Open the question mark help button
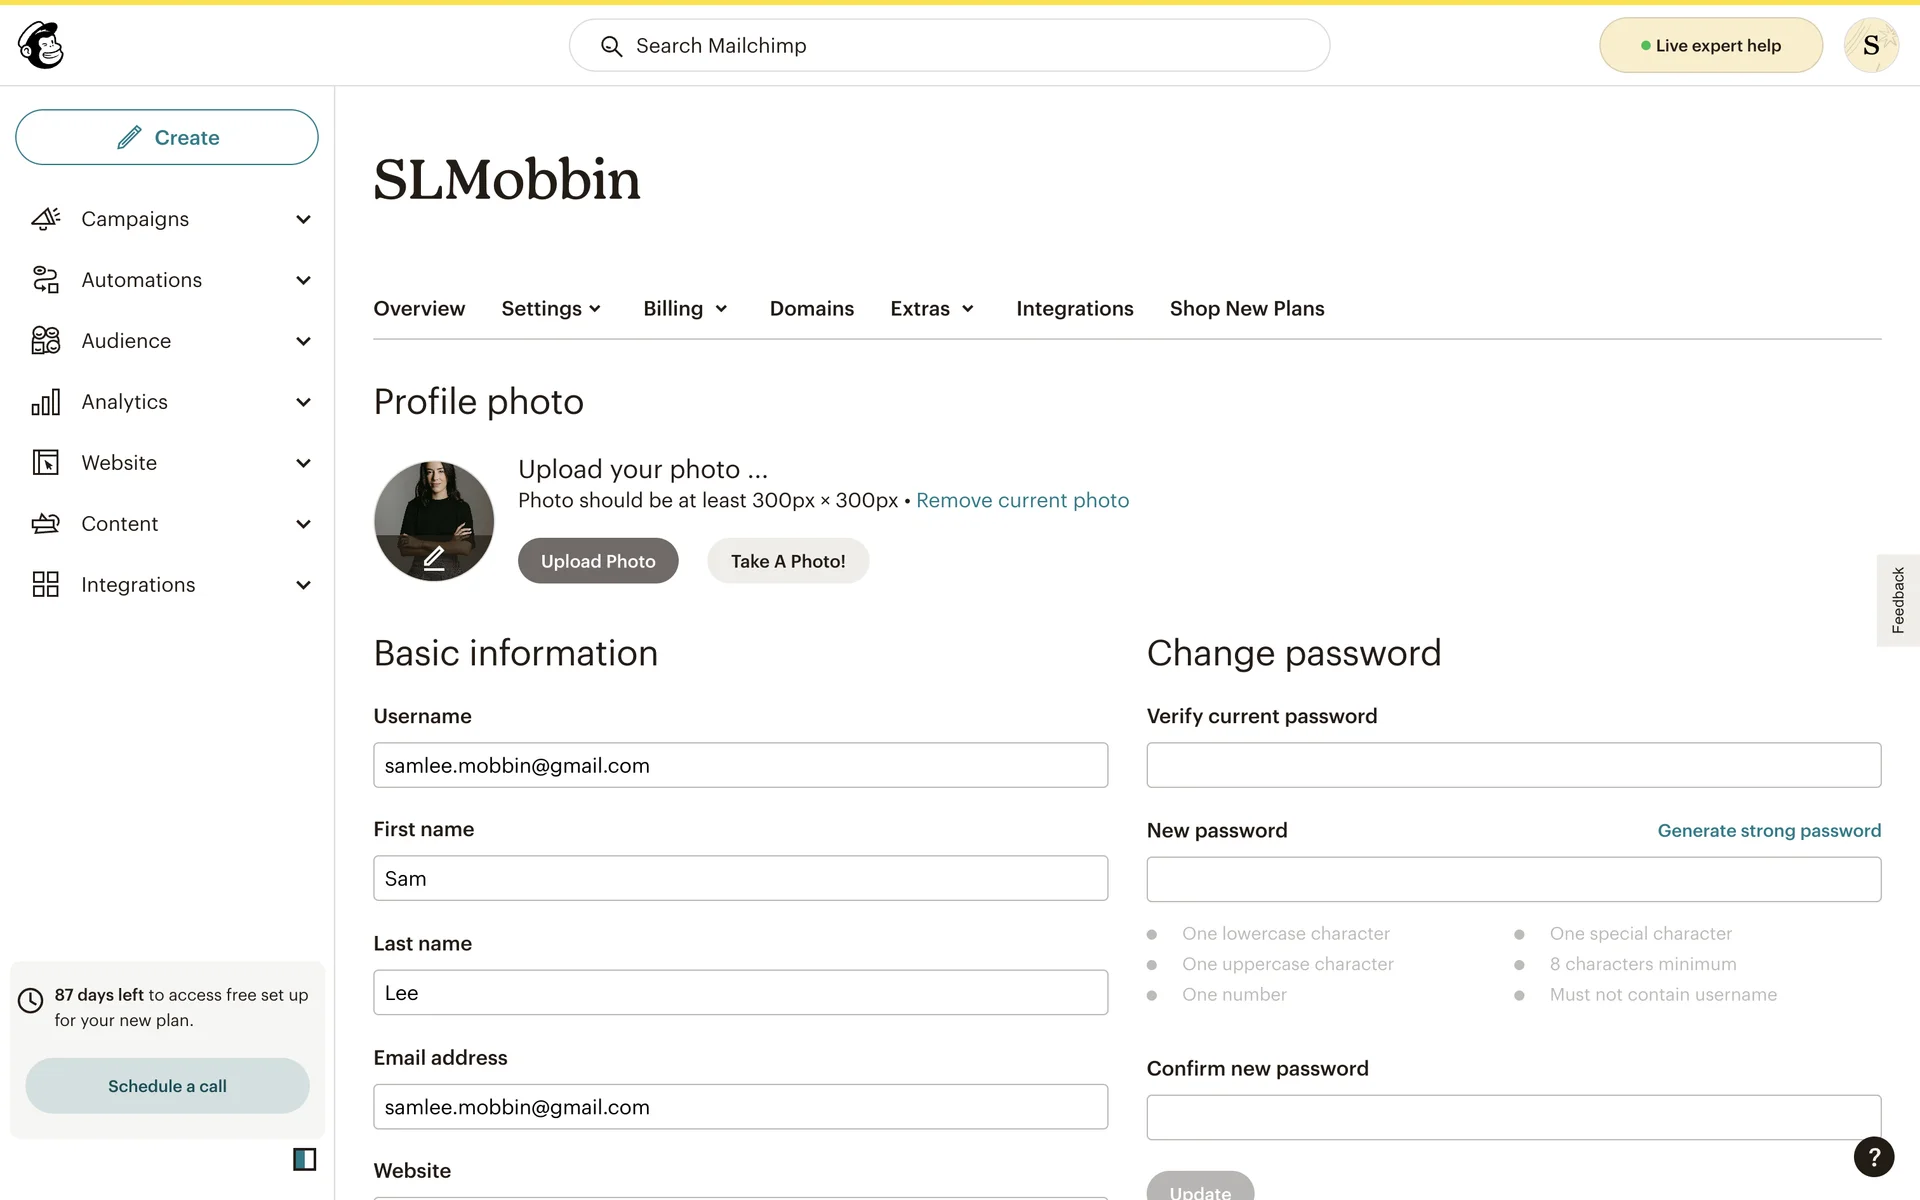Viewport: 1920px width, 1200px height. [1873, 1157]
